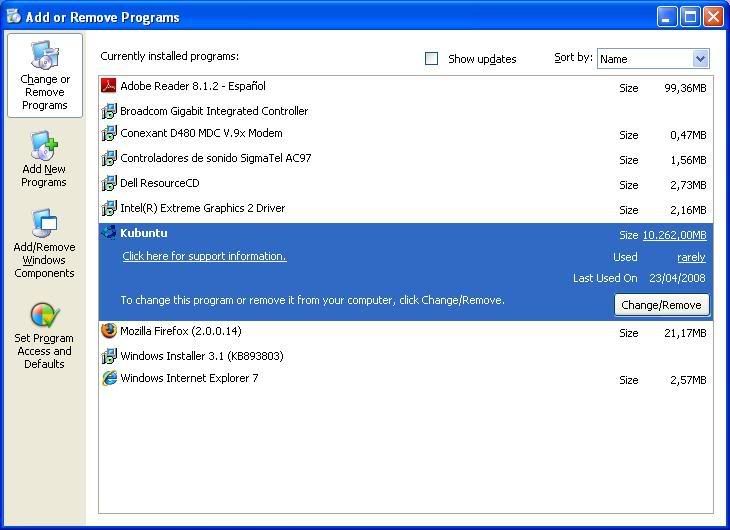Click the Intel Extreme Graphics 2 Driver icon
This screenshot has width=730, height=530.
(x=109, y=208)
